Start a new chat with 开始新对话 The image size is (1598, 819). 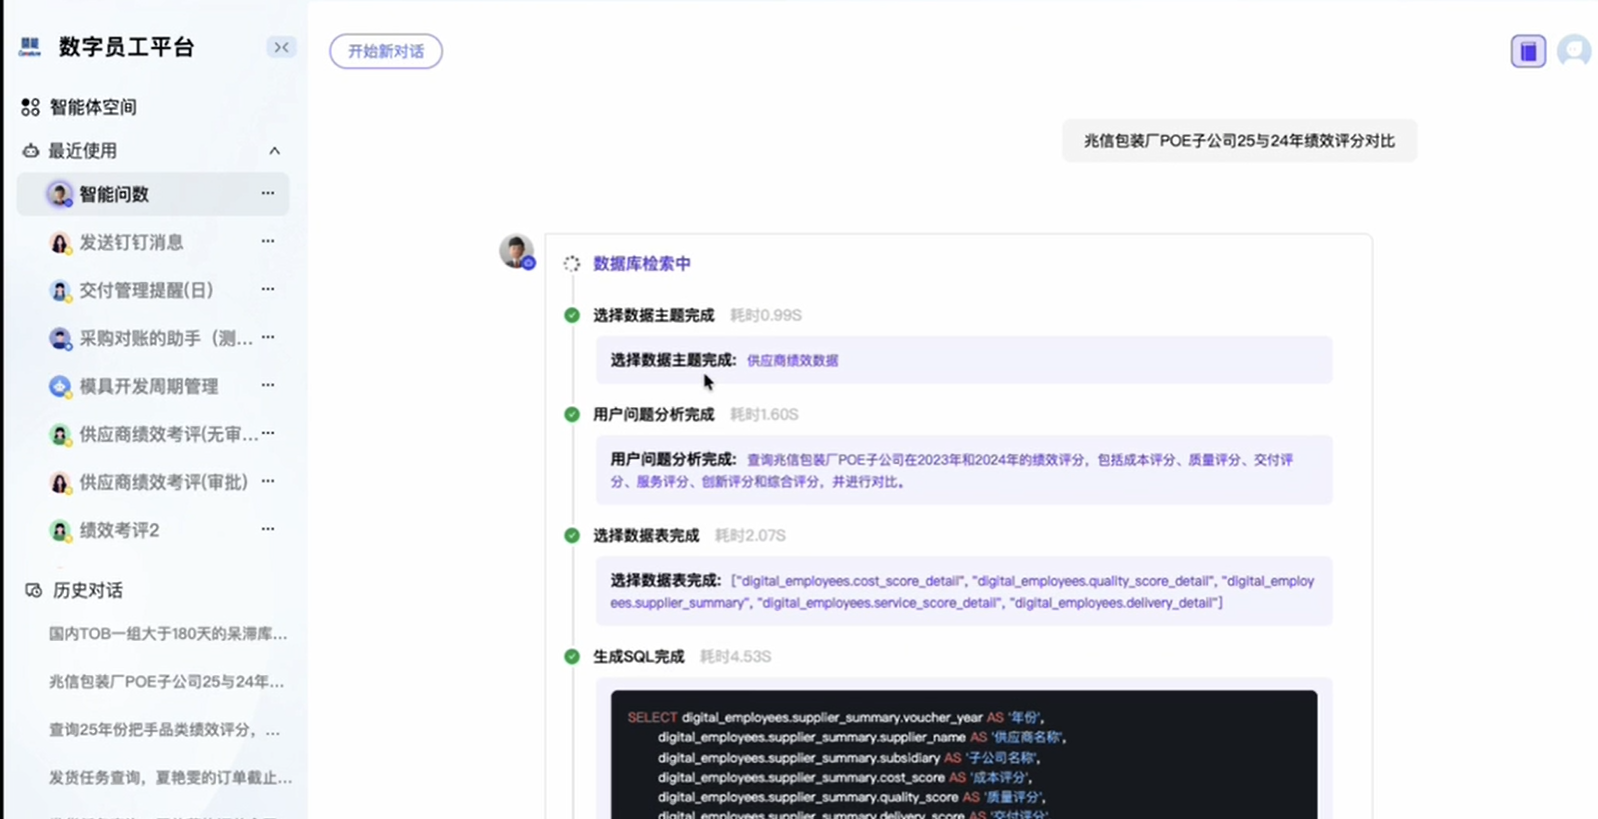coord(386,51)
